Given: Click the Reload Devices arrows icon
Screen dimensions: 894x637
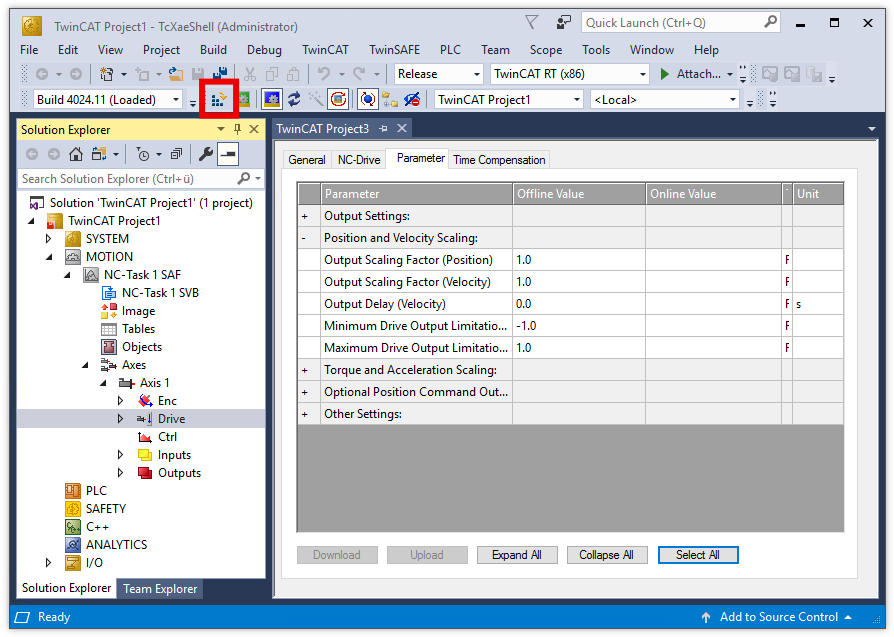Looking at the screenshot, I should [x=294, y=100].
